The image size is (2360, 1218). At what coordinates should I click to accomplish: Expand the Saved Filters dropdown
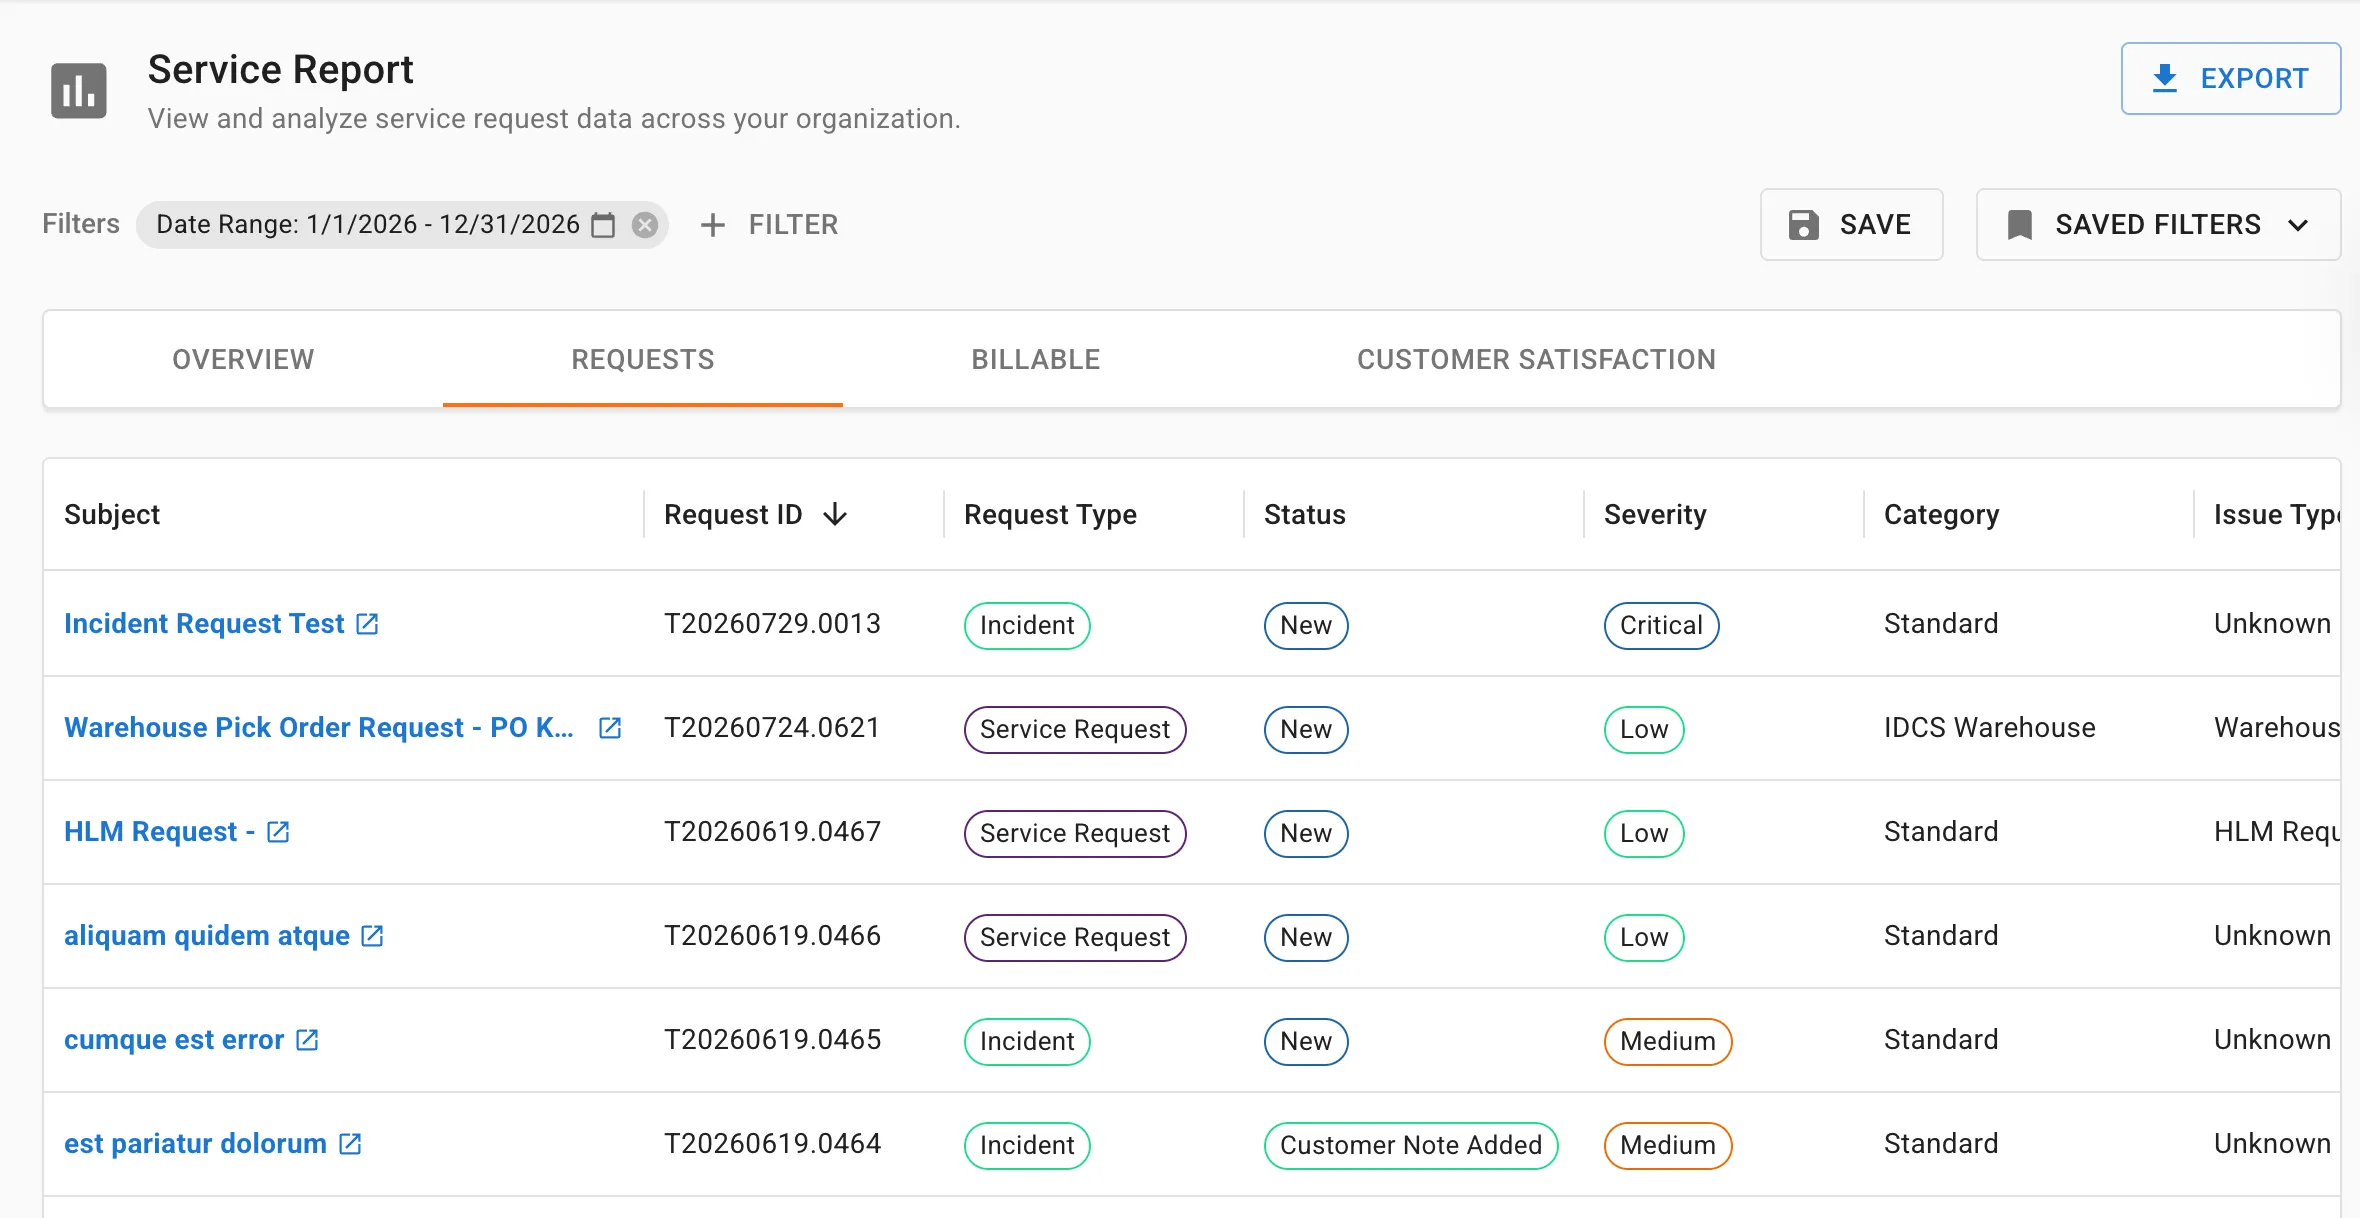click(x=2158, y=225)
